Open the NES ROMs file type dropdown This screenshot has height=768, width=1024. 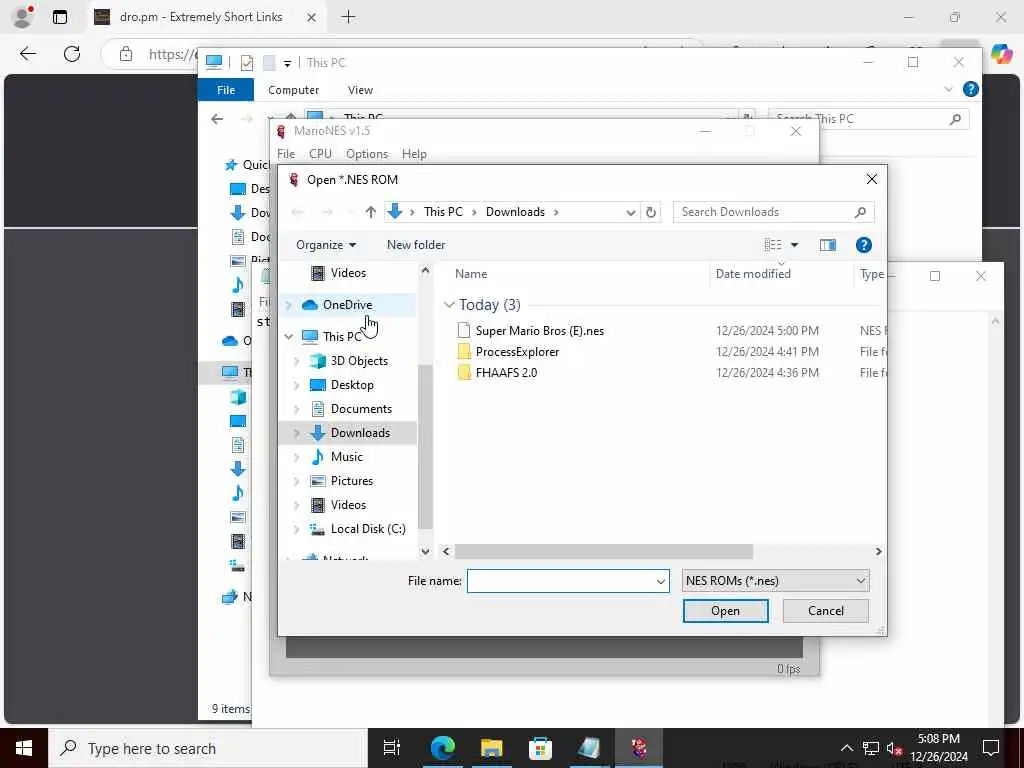pyautogui.click(x=775, y=581)
